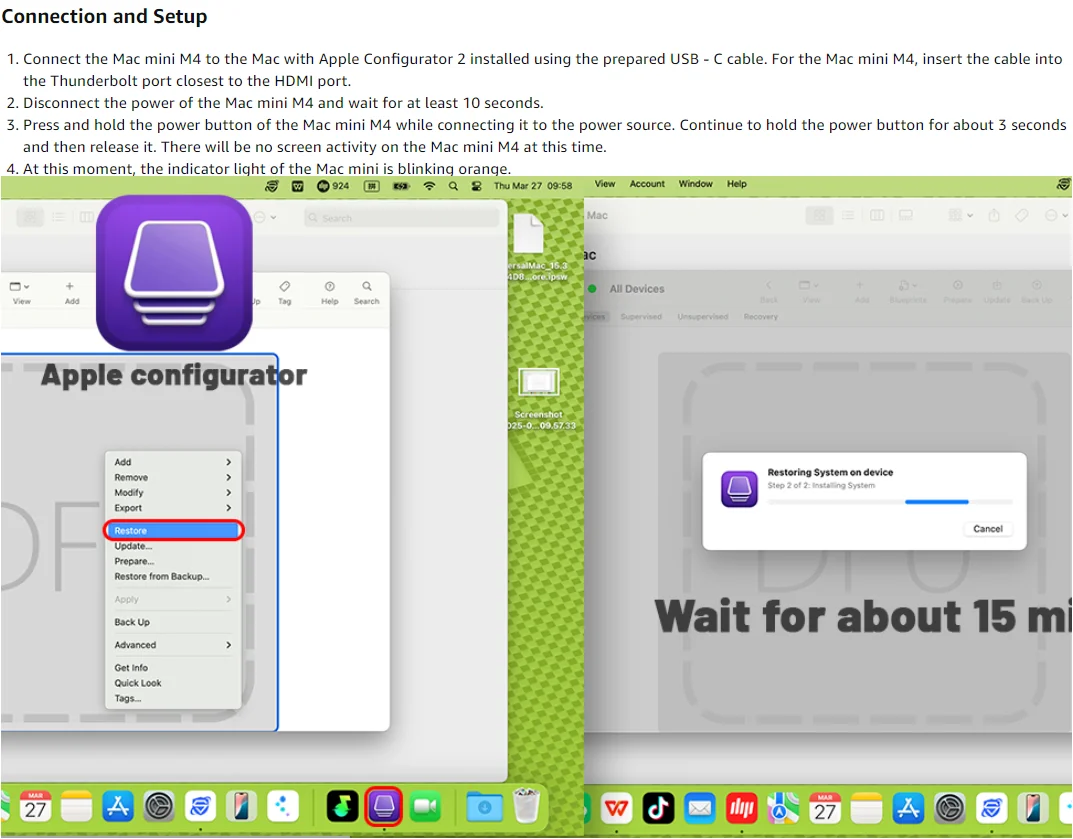The image size is (1073, 839).
Task: Open Spotlight search from the menu bar
Action: [453, 185]
